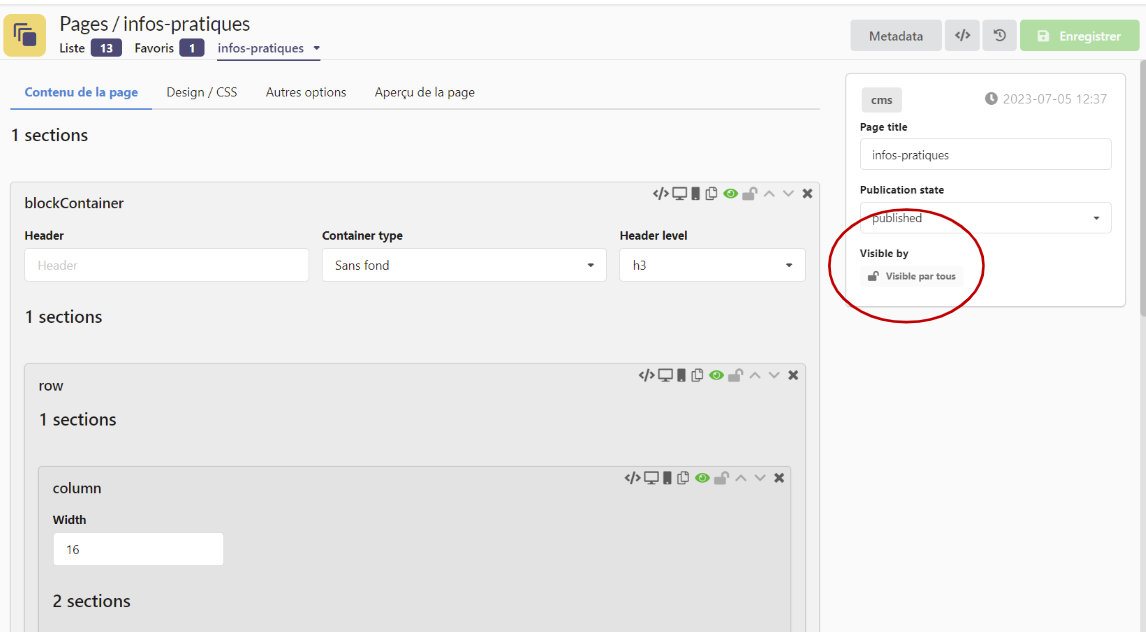Switch to the Design / CSS tab
The width and height of the screenshot is (1146, 632).
tap(202, 92)
